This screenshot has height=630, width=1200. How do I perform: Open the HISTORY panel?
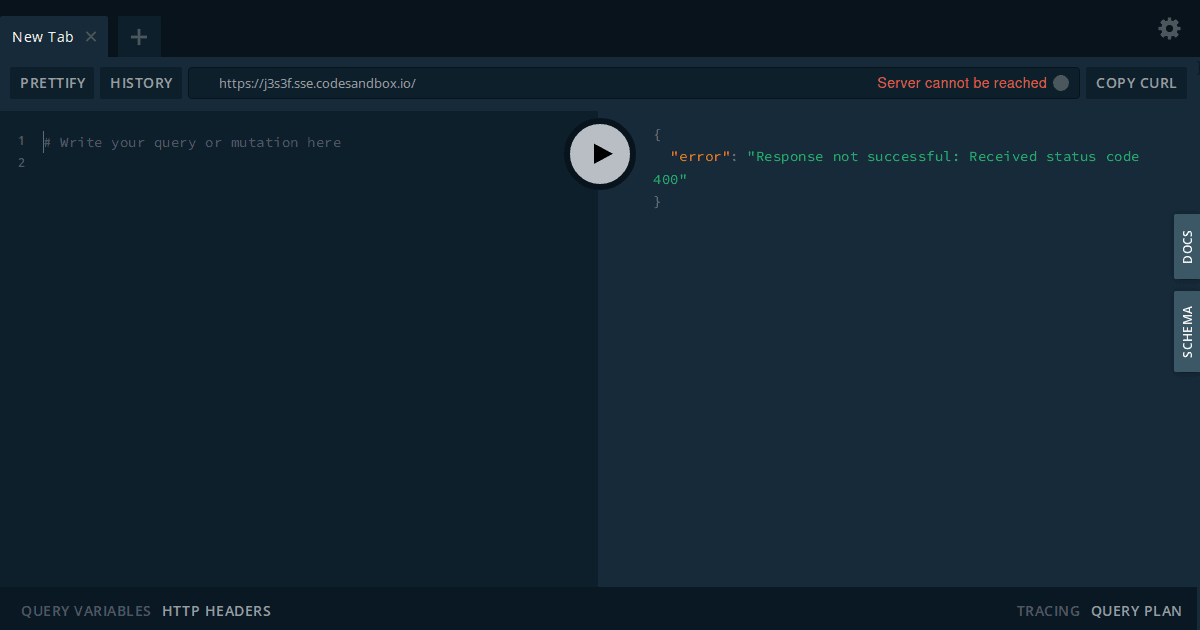tap(141, 82)
